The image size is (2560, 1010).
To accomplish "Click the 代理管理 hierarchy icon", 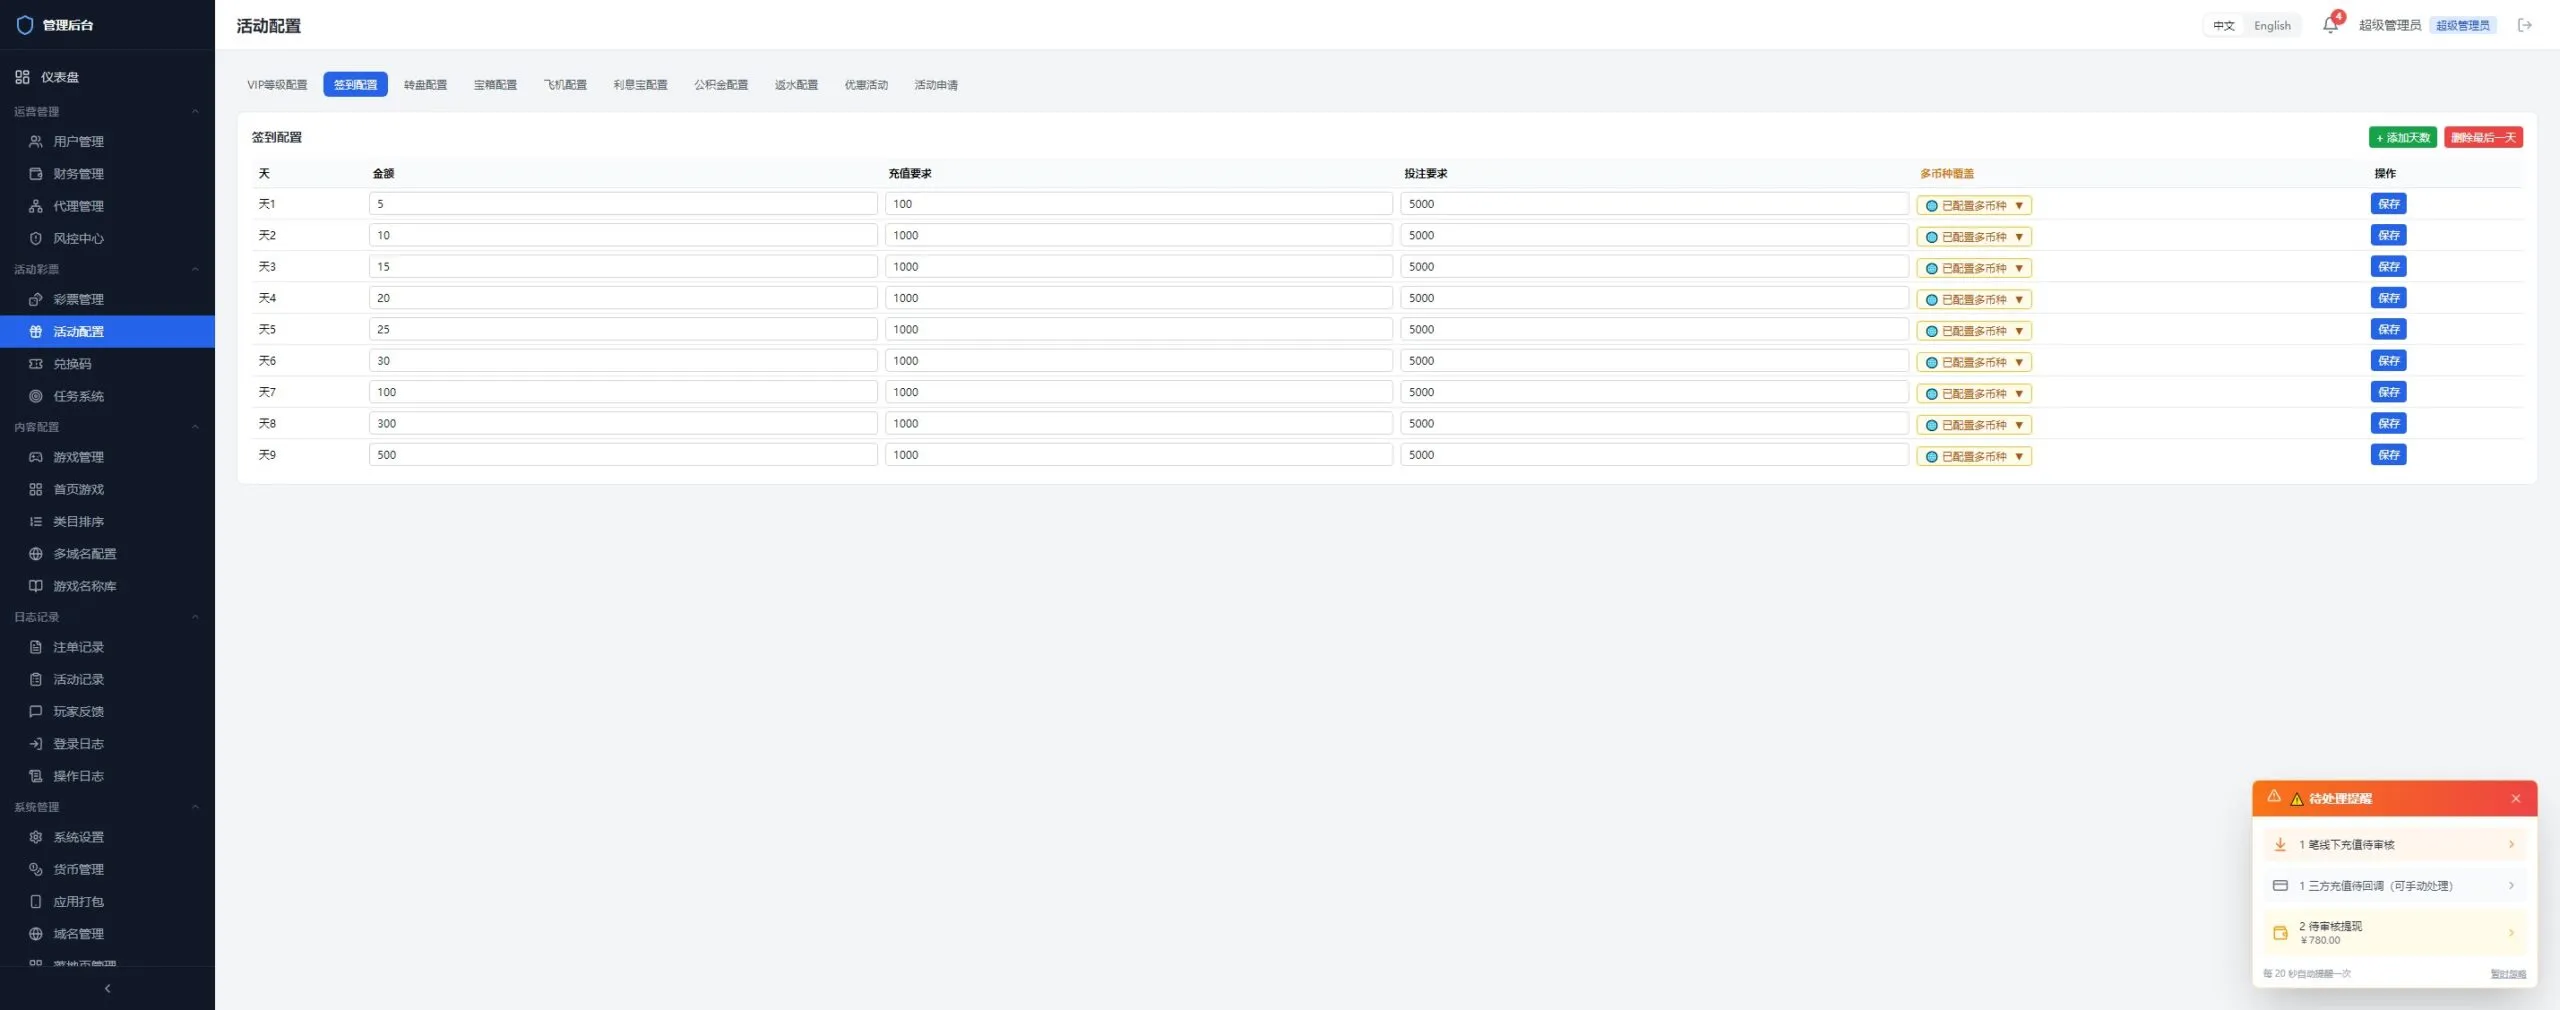I will point(36,206).
